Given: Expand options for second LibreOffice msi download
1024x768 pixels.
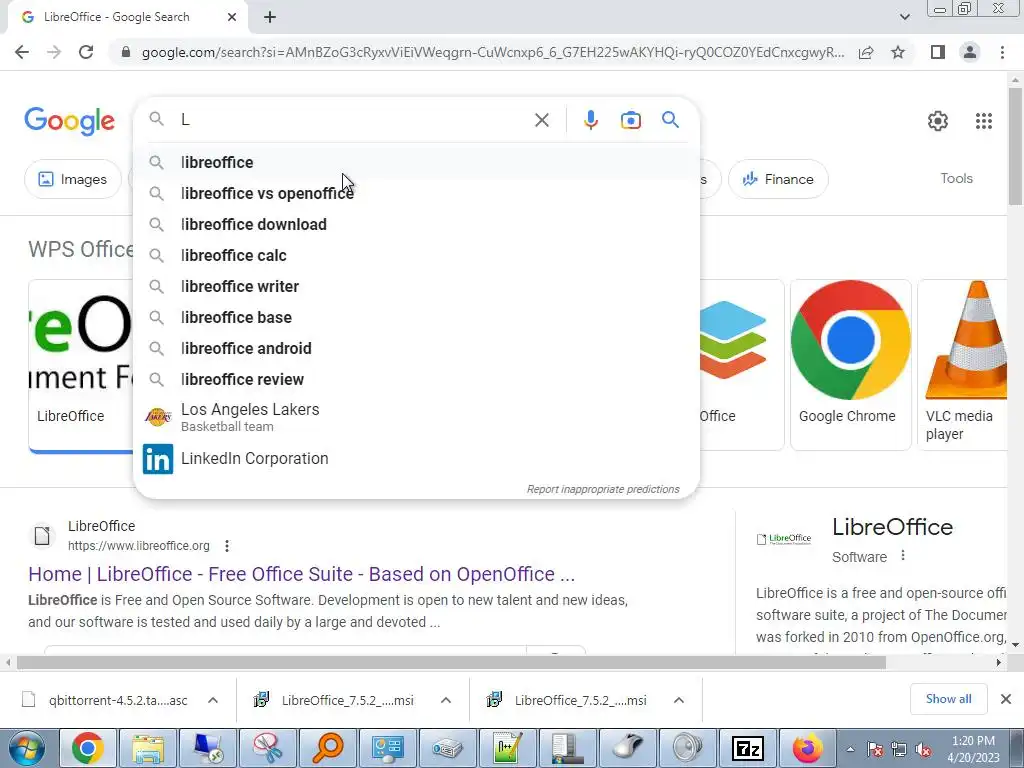Looking at the screenshot, I should pyautogui.click(x=679, y=700).
